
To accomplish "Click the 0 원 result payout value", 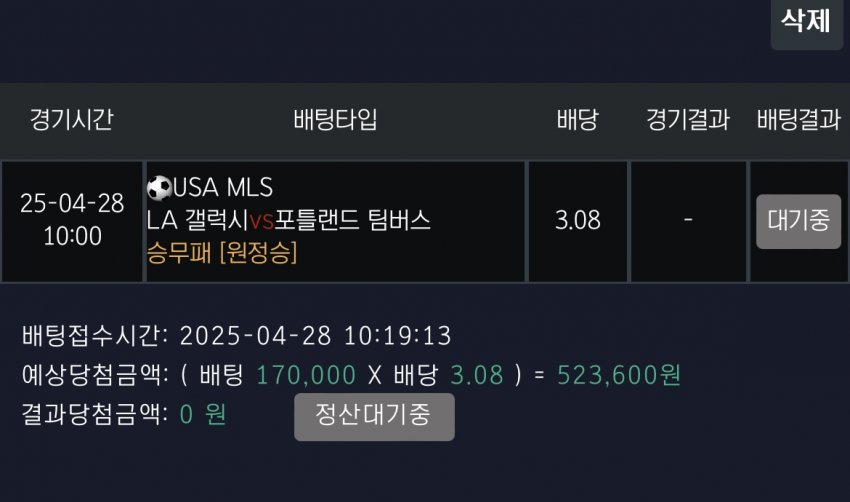I will [203, 415].
